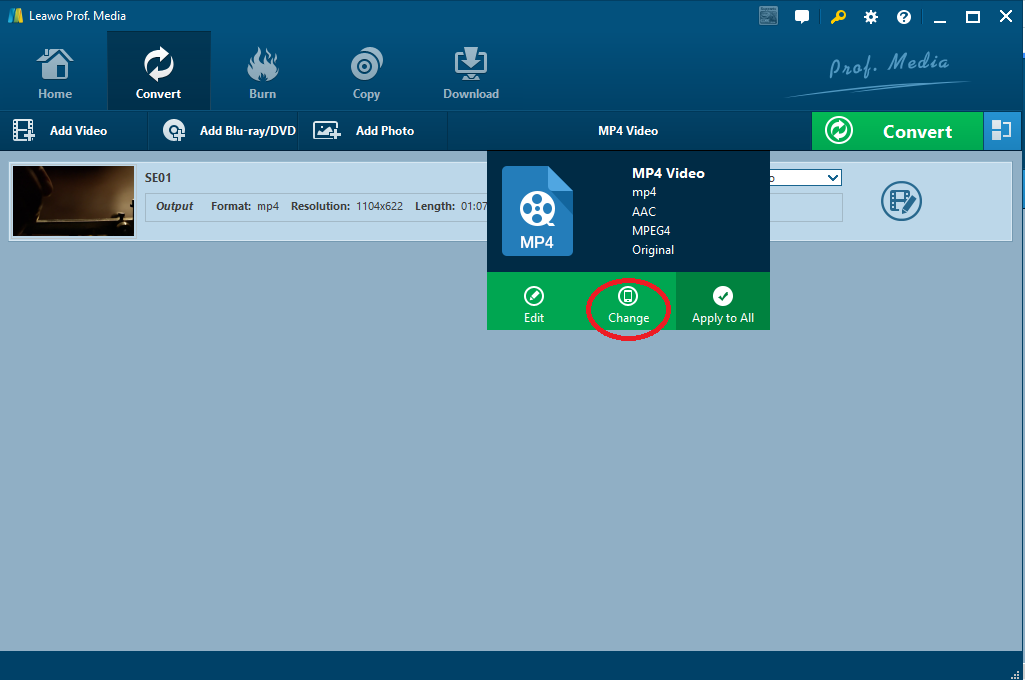Switch to the Burn tab
Screen dimensions: 1025x680
pyautogui.click(x=262, y=74)
